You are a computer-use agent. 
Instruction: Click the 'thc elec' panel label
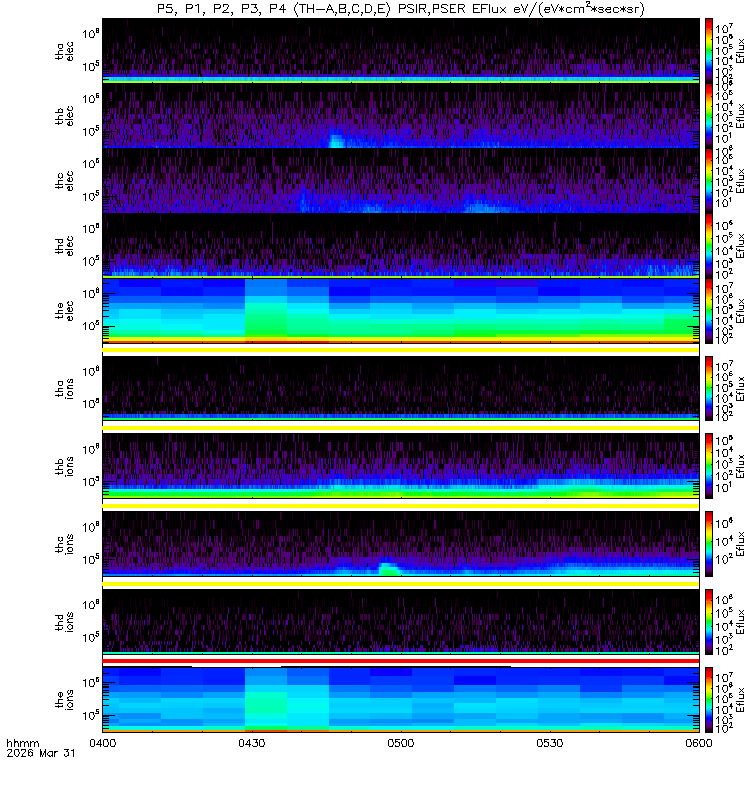click(x=64, y=181)
